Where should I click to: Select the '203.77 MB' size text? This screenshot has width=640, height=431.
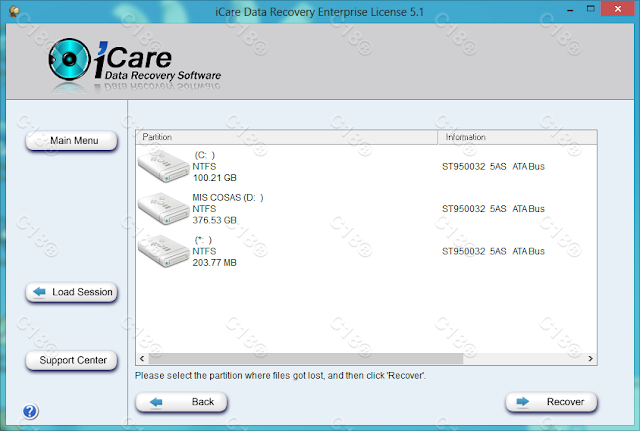coord(214,263)
